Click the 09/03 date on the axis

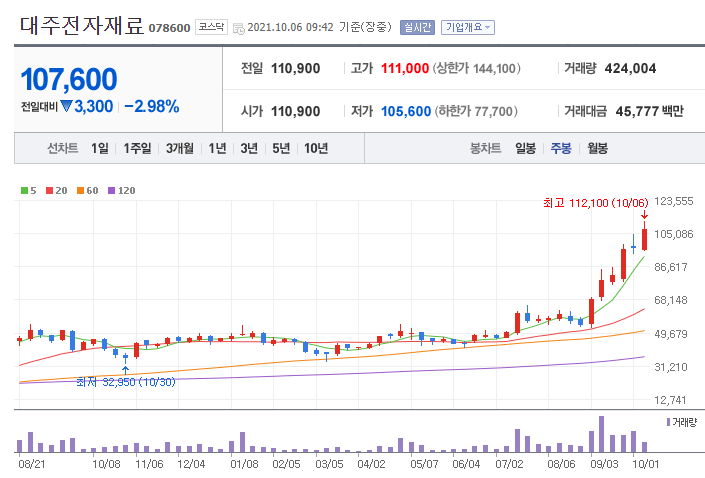[603, 464]
